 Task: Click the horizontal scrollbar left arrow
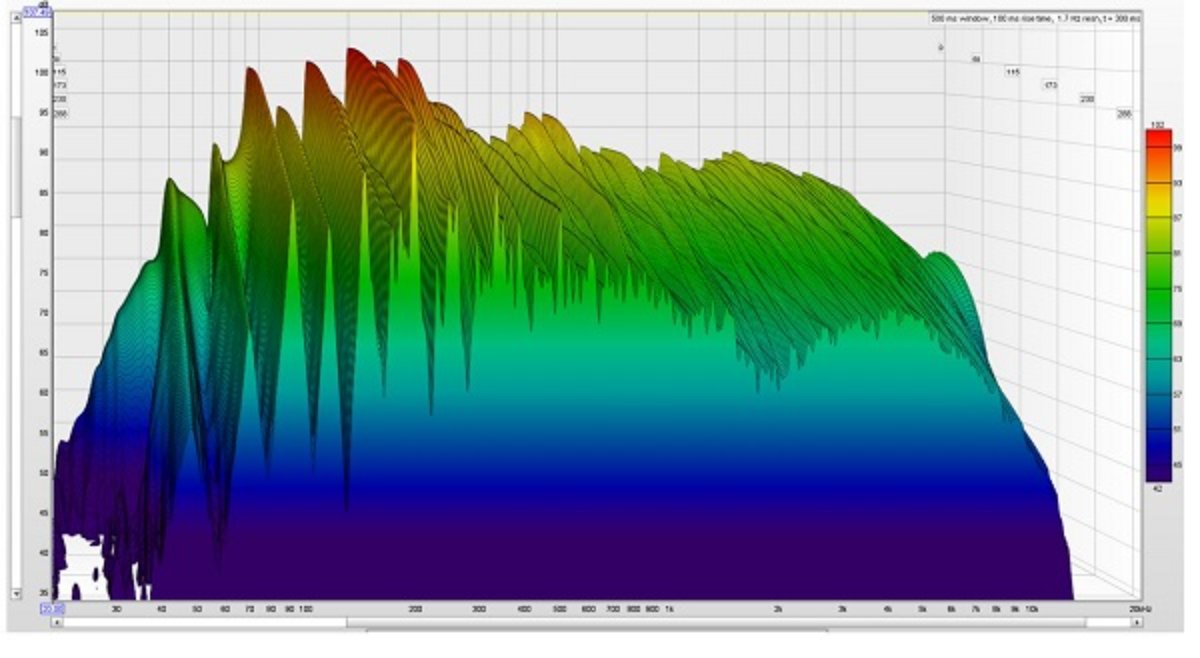tap(57, 622)
